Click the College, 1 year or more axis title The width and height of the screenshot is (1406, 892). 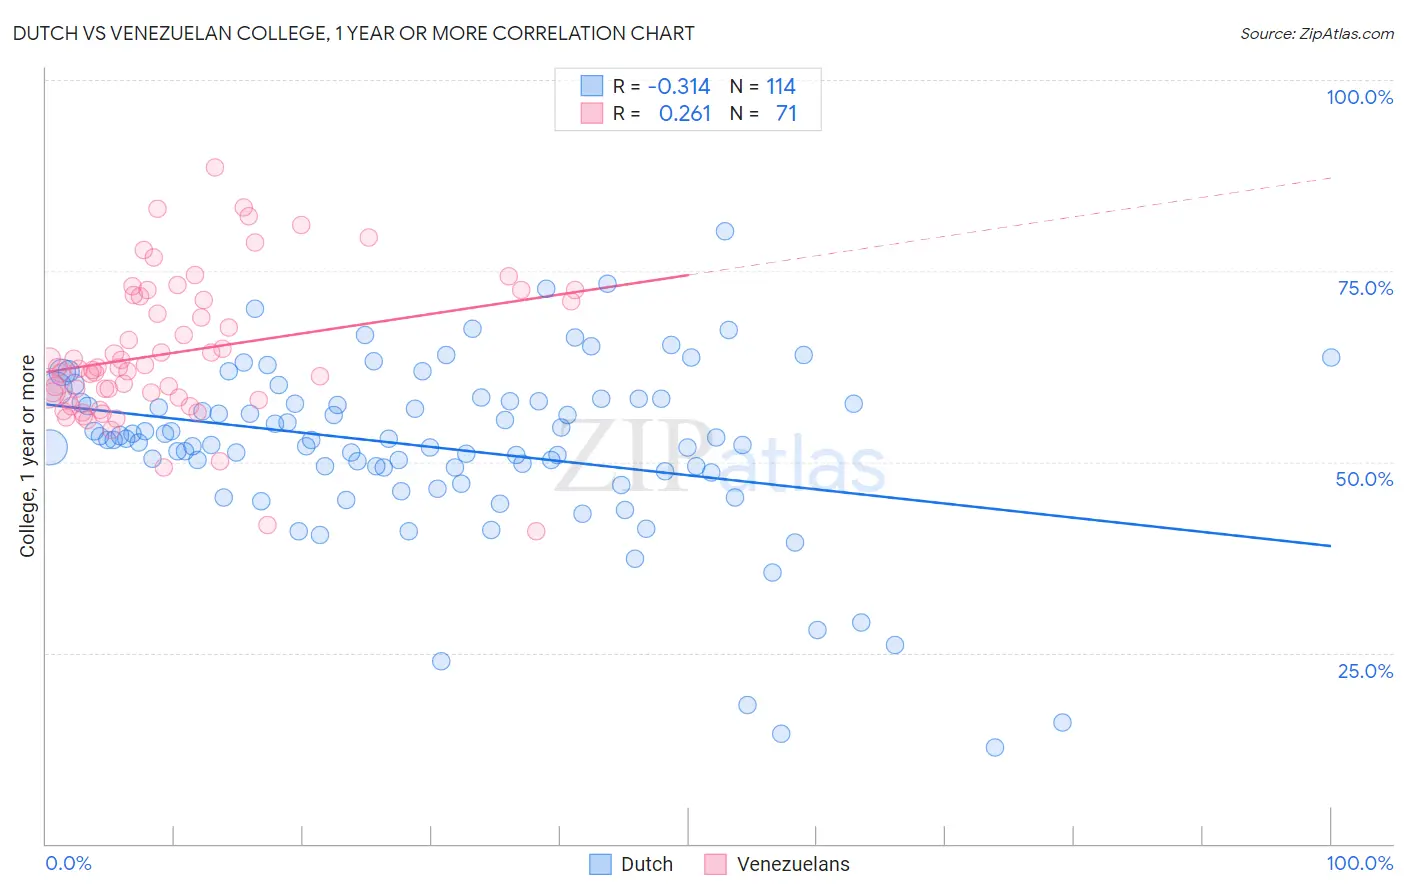(27, 456)
